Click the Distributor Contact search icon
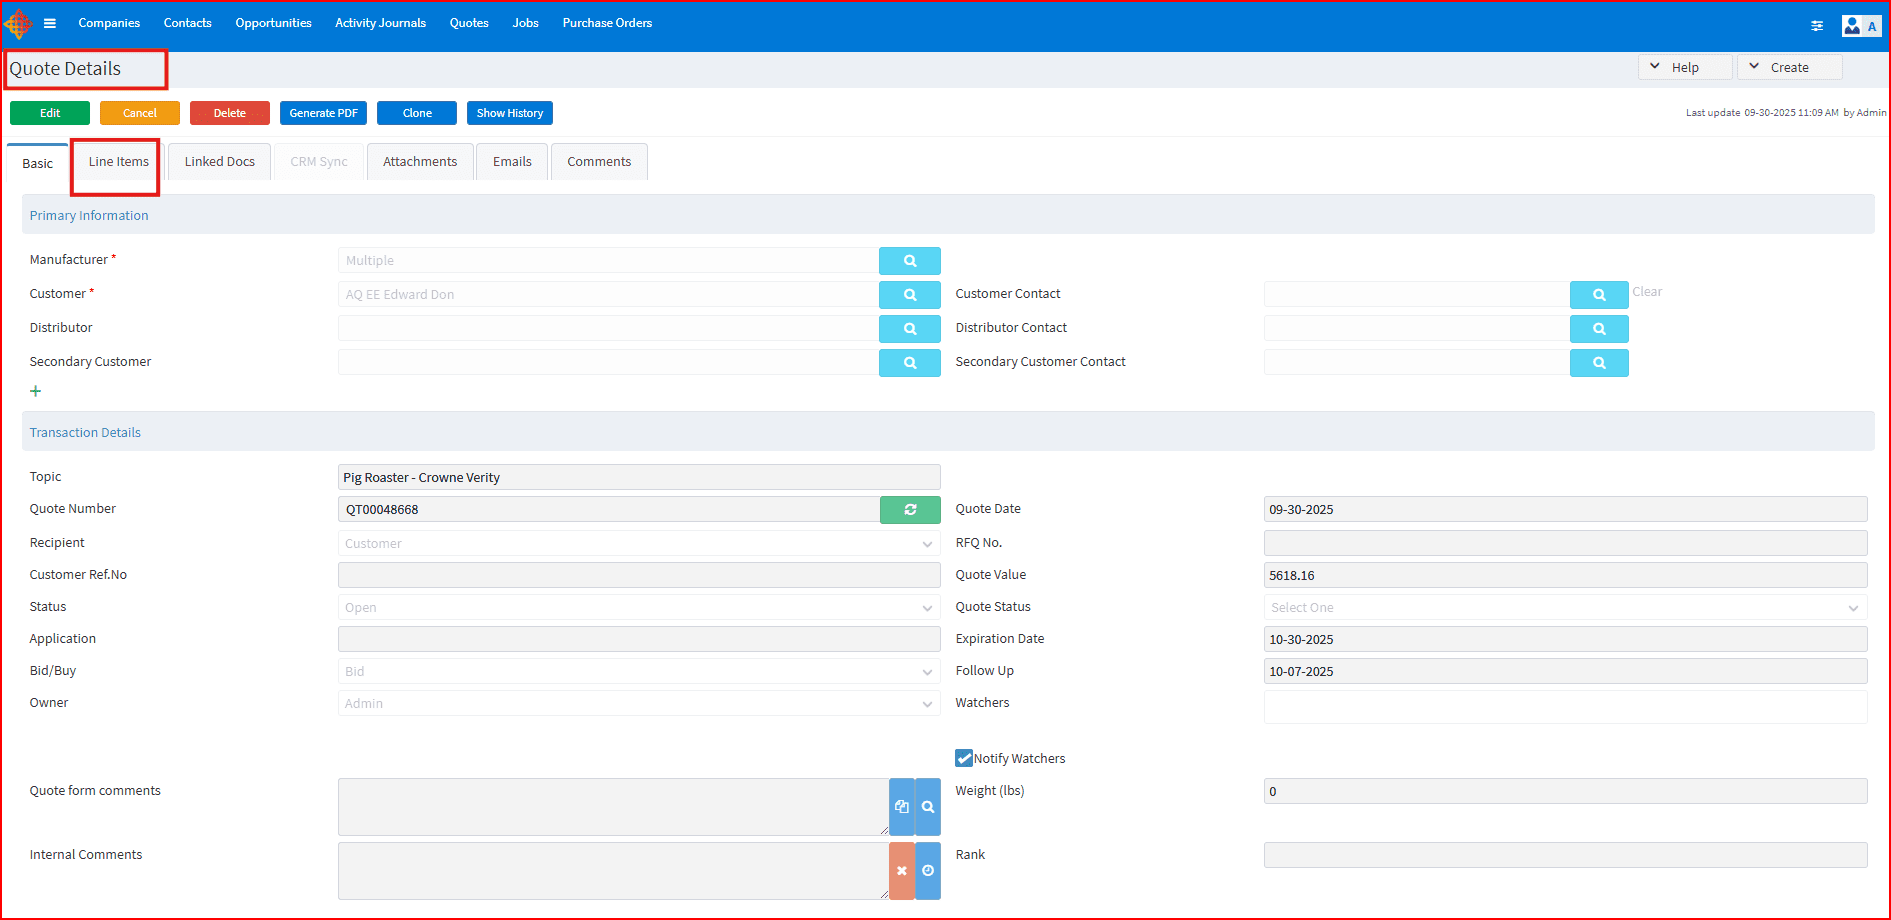Image resolution: width=1891 pixels, height=920 pixels. point(1598,329)
